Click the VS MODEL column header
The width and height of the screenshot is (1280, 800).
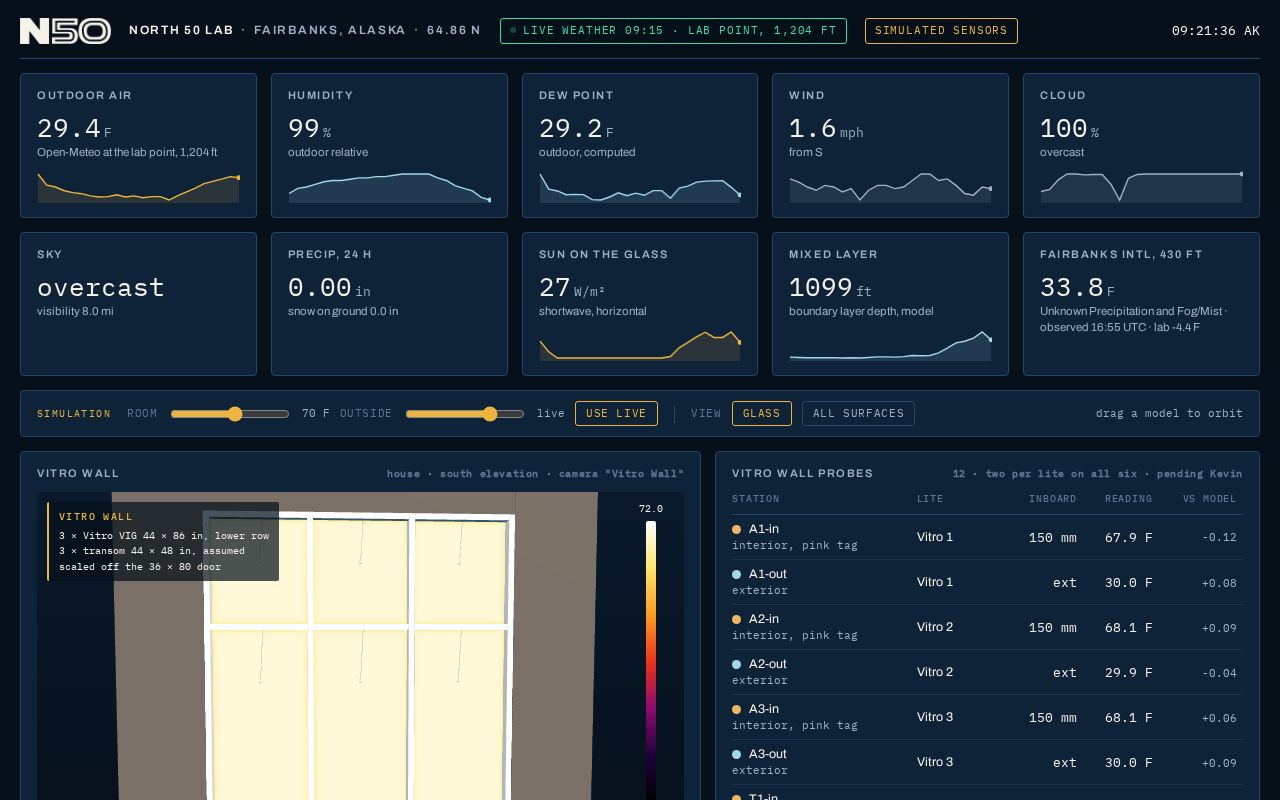tap(1210, 499)
